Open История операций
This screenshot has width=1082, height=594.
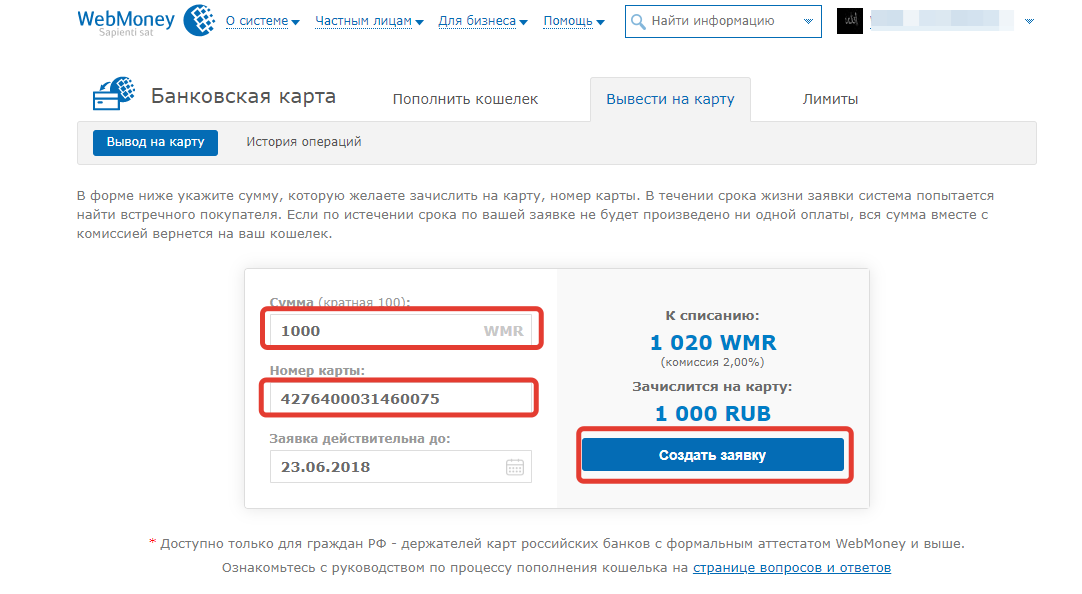pos(304,142)
